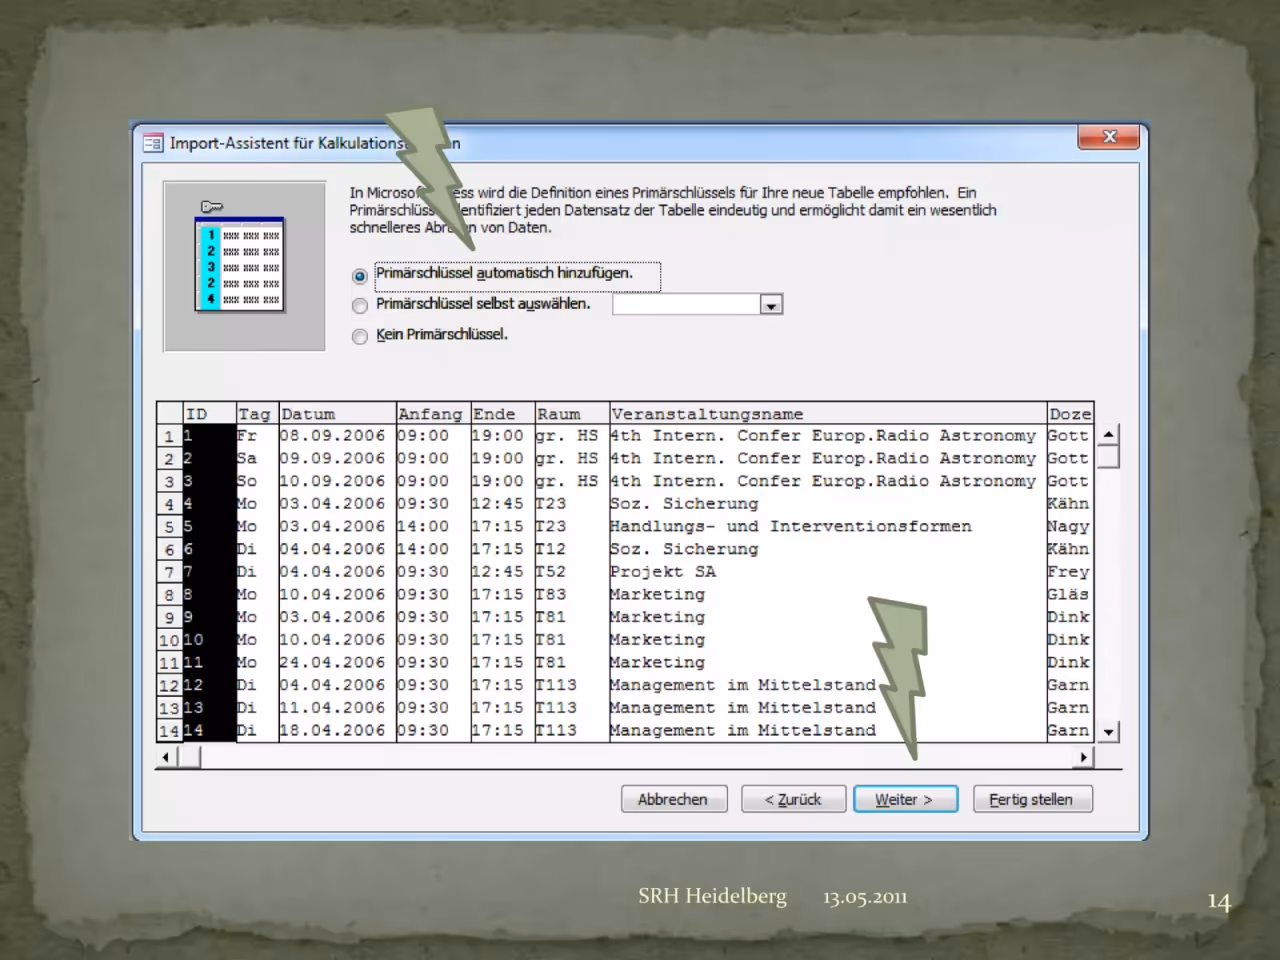Proceed with the 'Weiter >' button
The width and height of the screenshot is (1280, 960).
click(905, 800)
